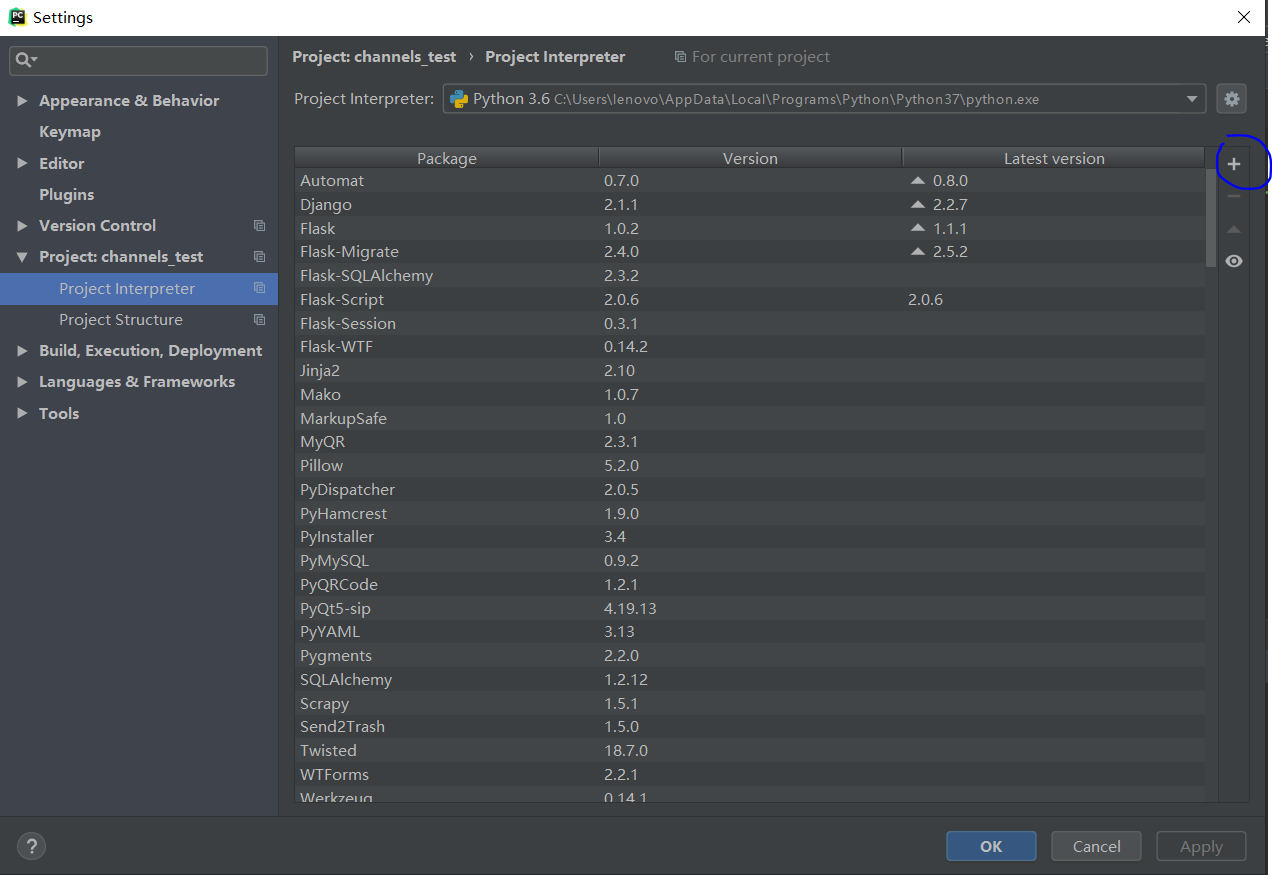Expand Languages & Frameworks section

click(x=22, y=382)
